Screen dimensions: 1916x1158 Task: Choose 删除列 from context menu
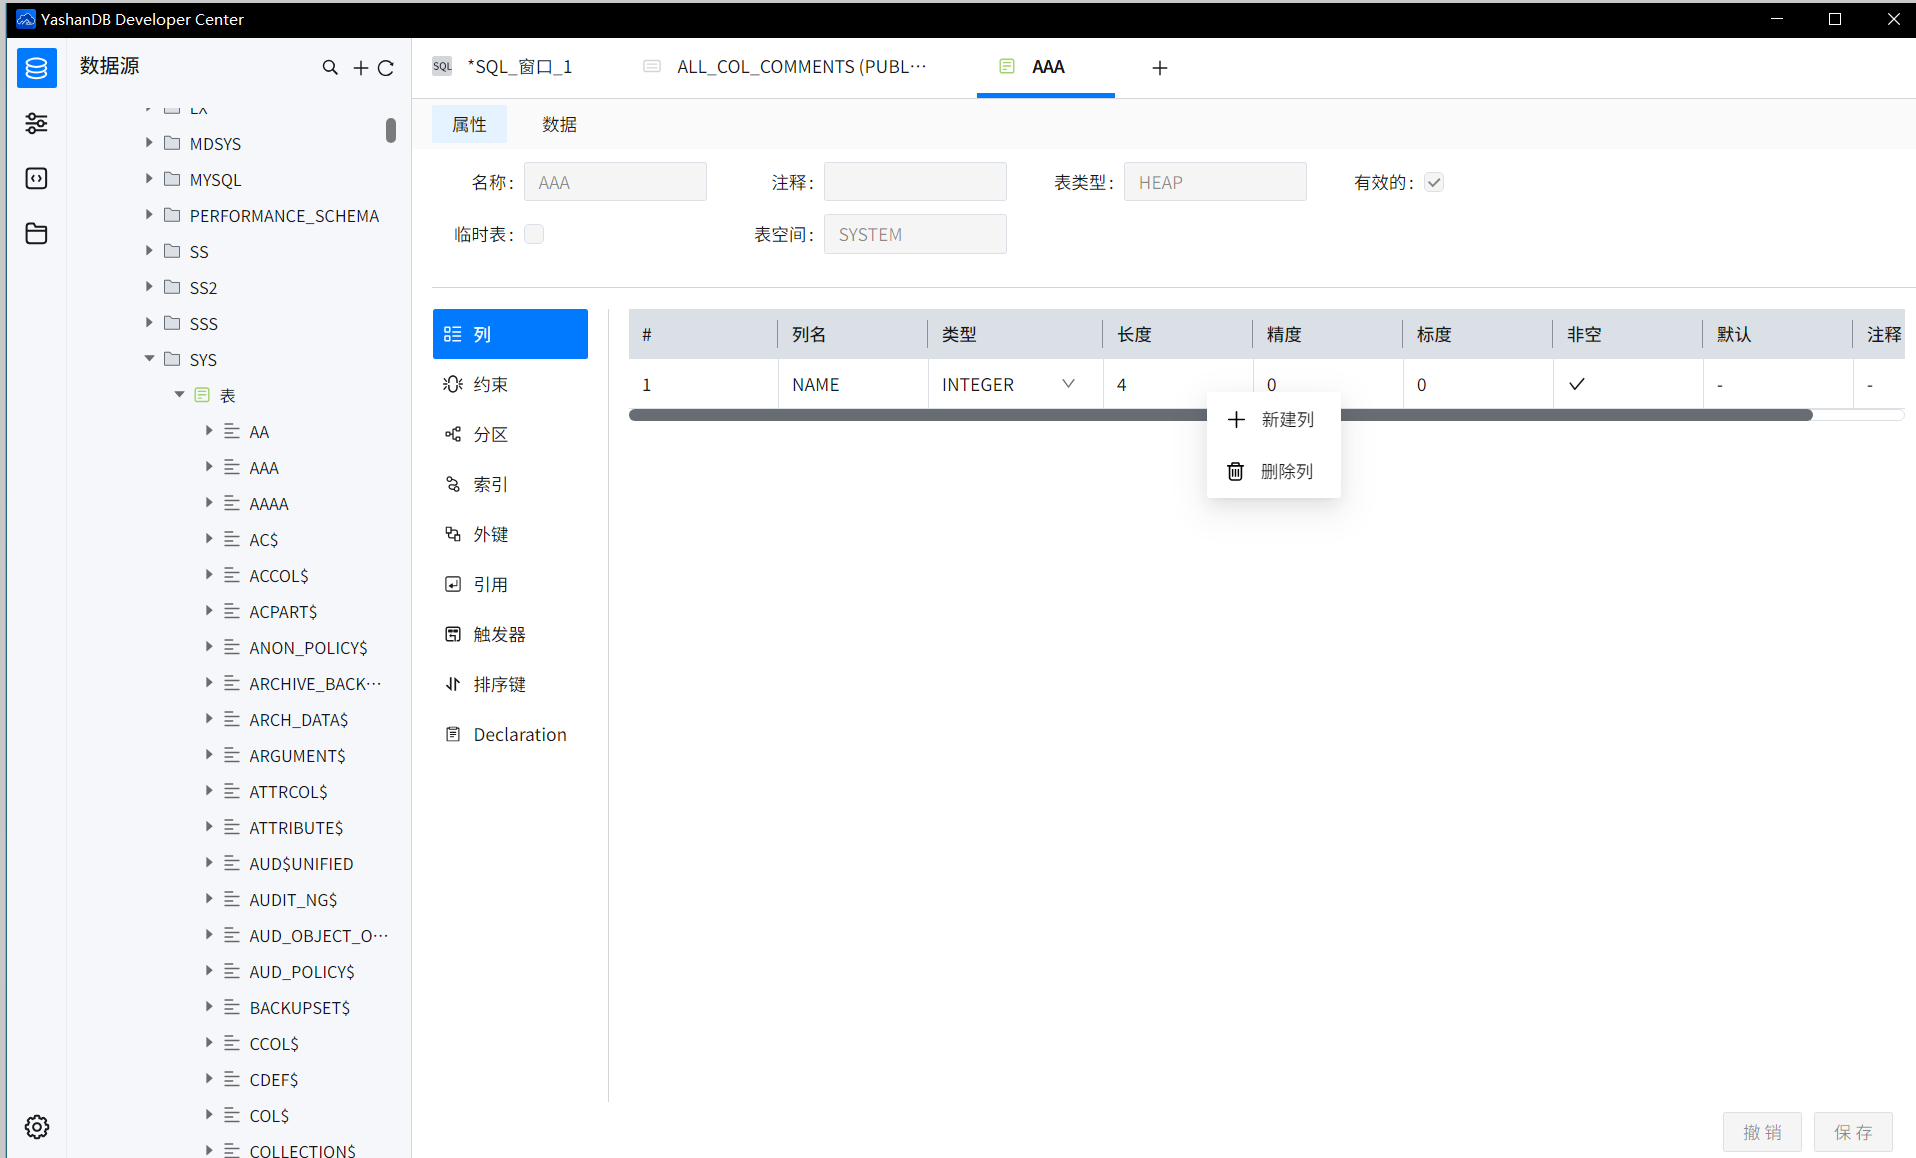1273,471
